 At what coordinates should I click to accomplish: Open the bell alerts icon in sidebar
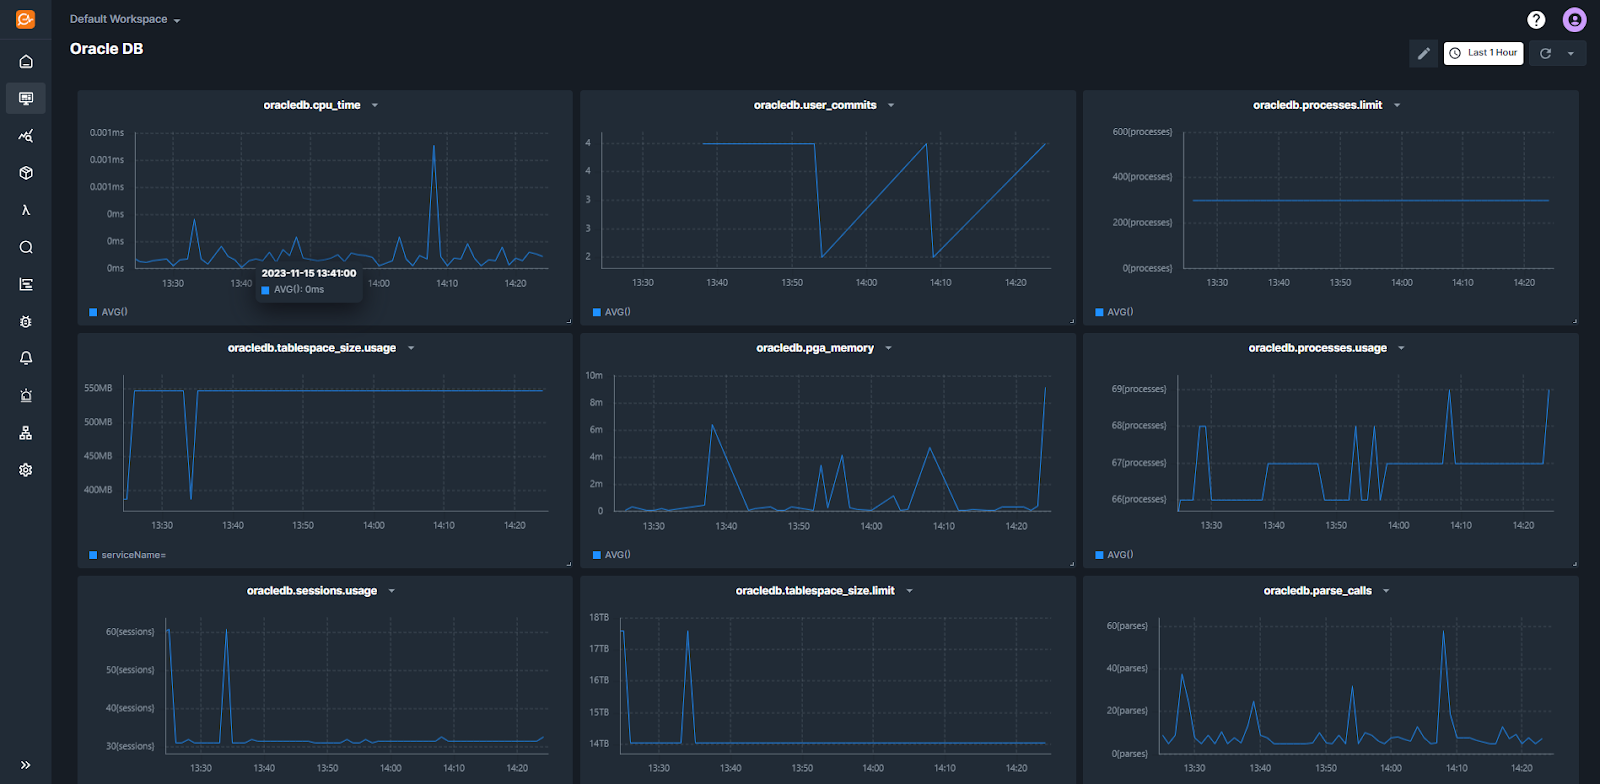pyautogui.click(x=26, y=358)
